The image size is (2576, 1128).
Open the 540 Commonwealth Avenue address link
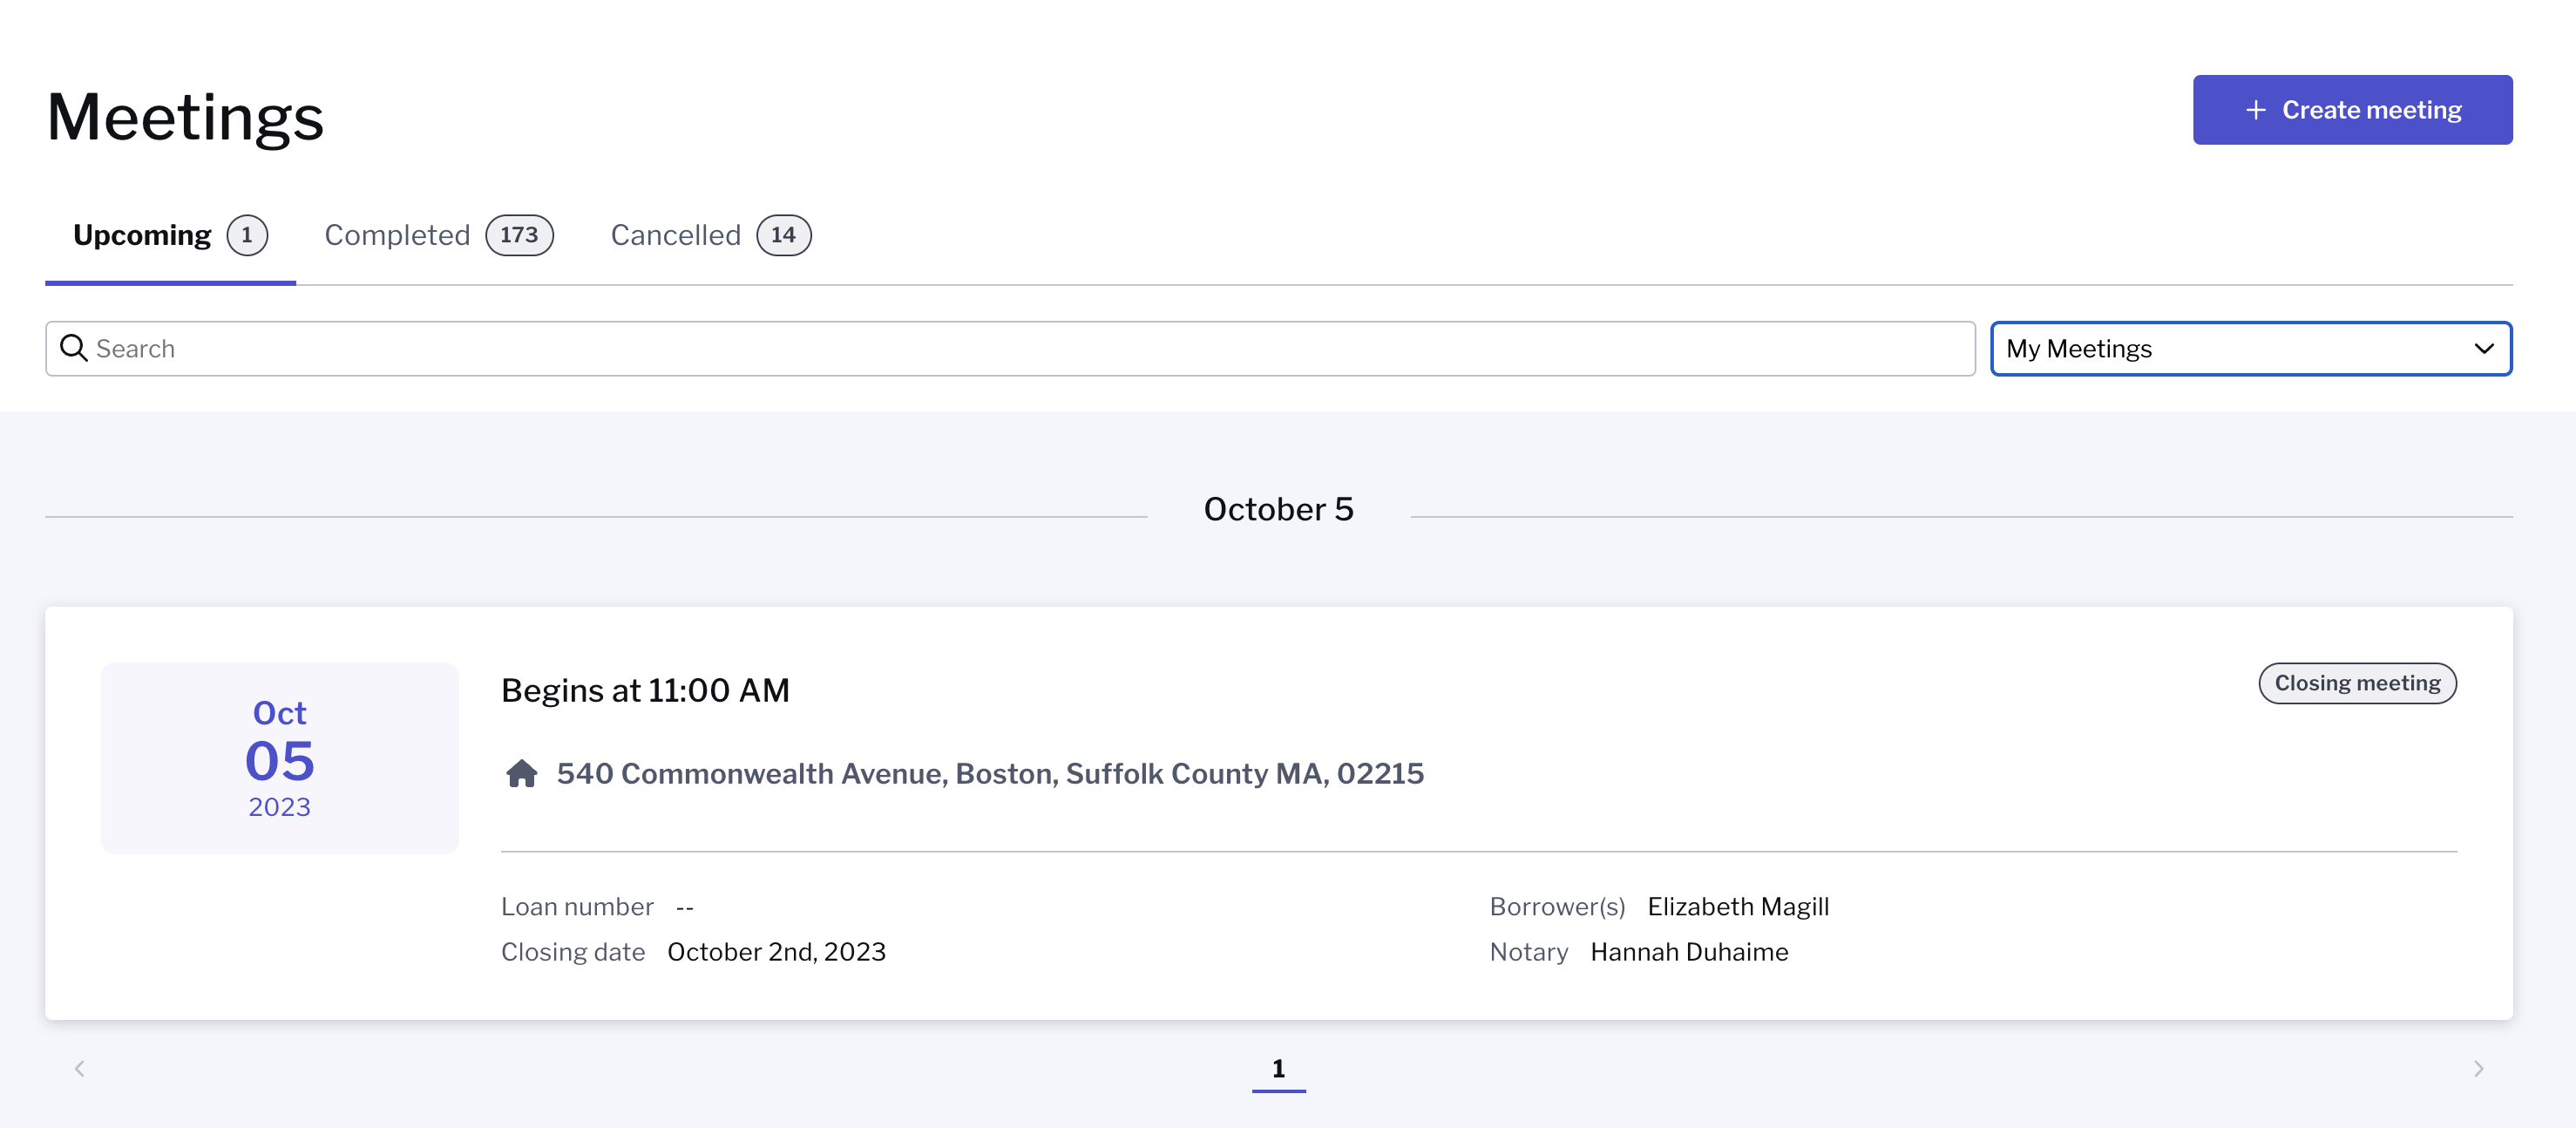click(x=990, y=773)
